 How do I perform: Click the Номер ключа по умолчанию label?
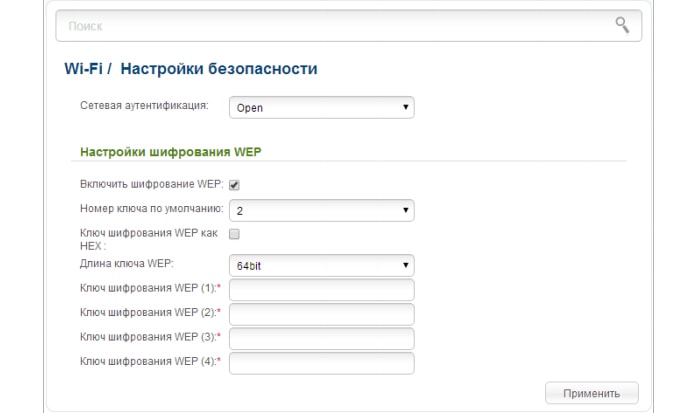(x=152, y=209)
